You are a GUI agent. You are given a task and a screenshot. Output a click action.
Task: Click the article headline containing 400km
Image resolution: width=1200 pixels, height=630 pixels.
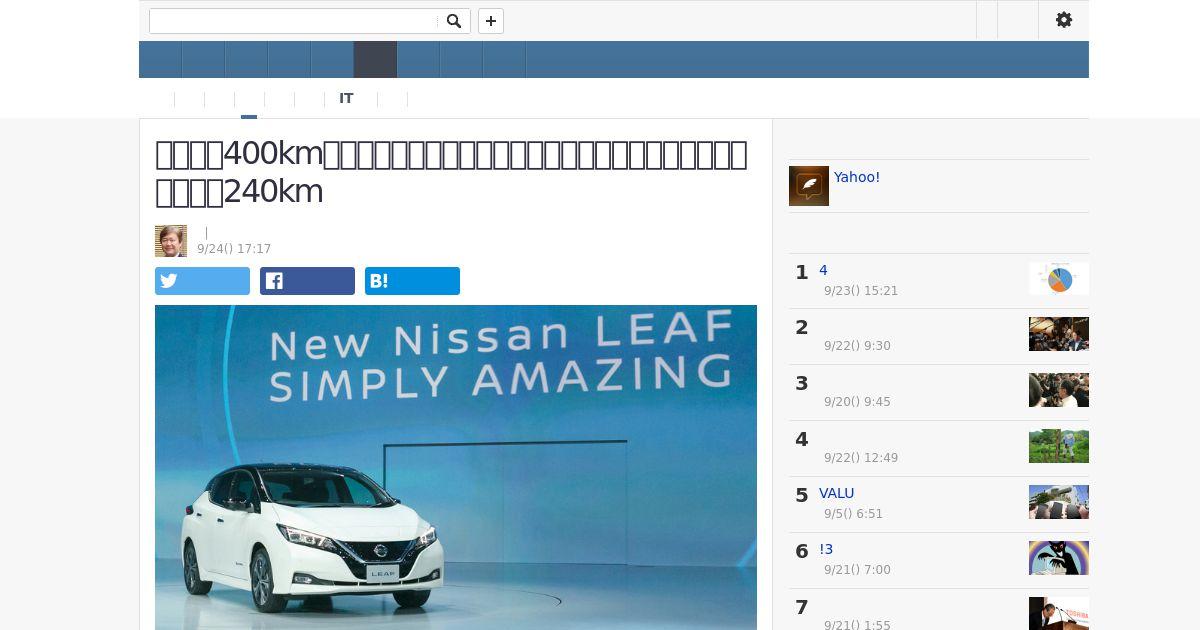(x=451, y=173)
